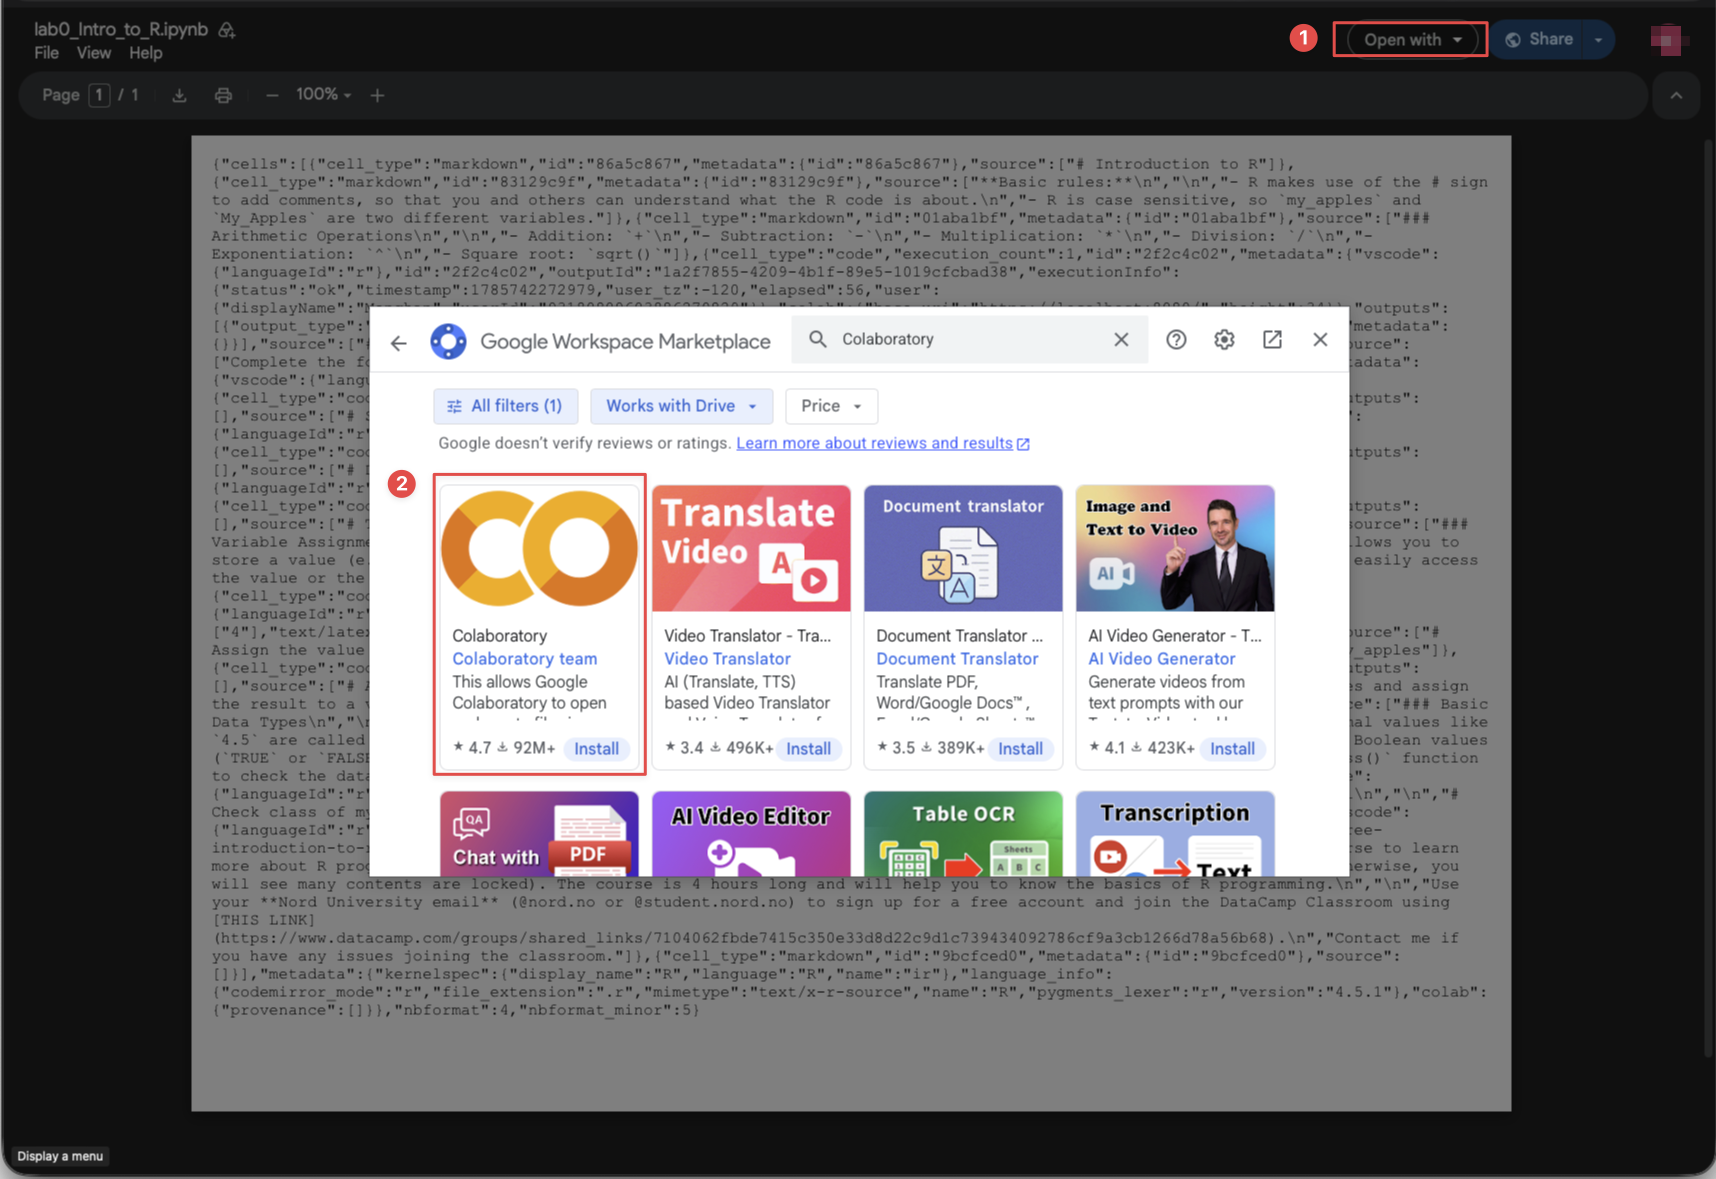The image size is (1716, 1179).
Task: Click the page number field
Action: tap(99, 95)
